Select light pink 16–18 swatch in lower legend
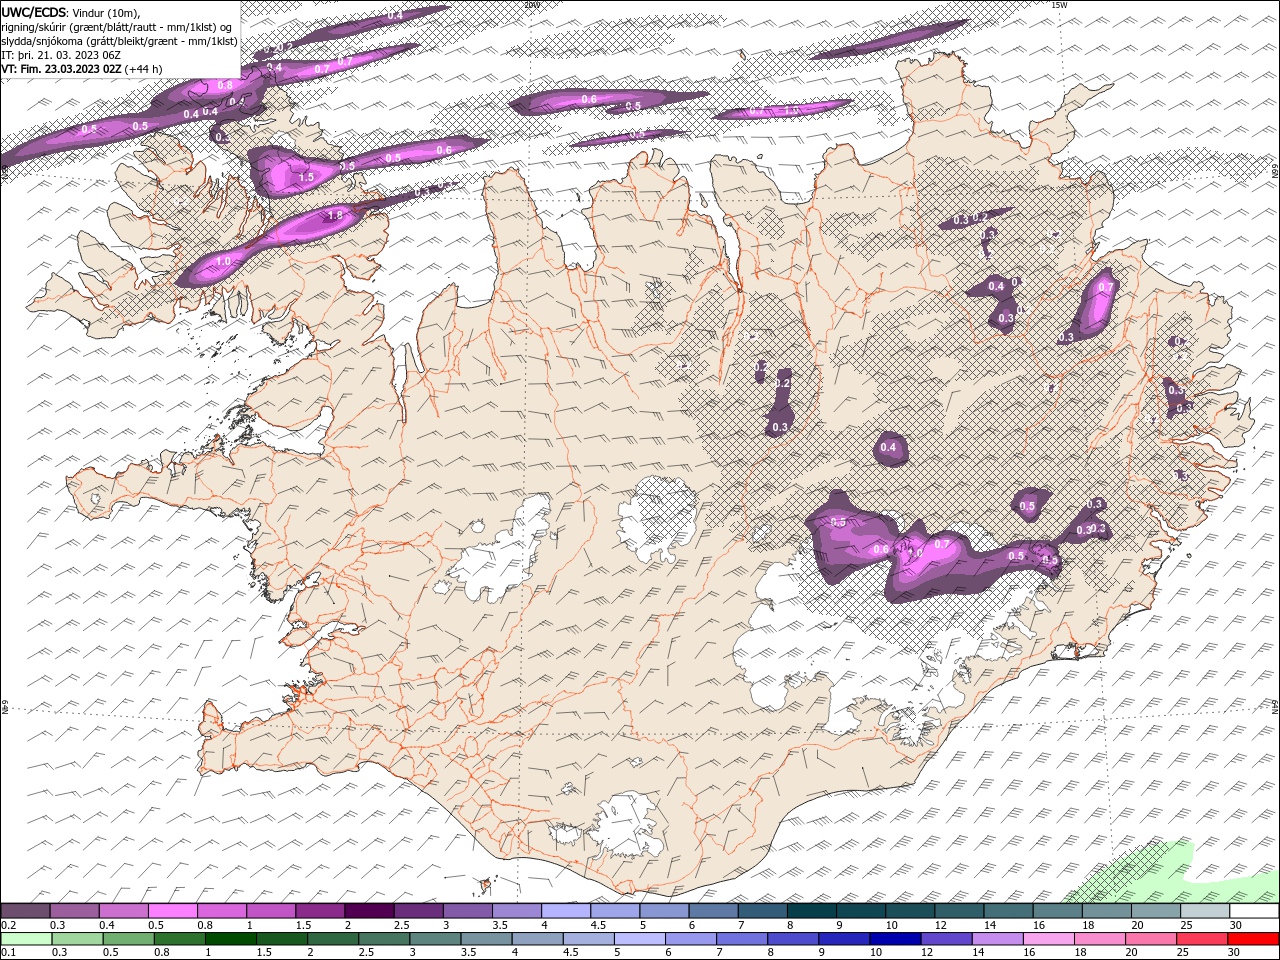Viewport: 1280px width, 960px height. click(x=1049, y=939)
